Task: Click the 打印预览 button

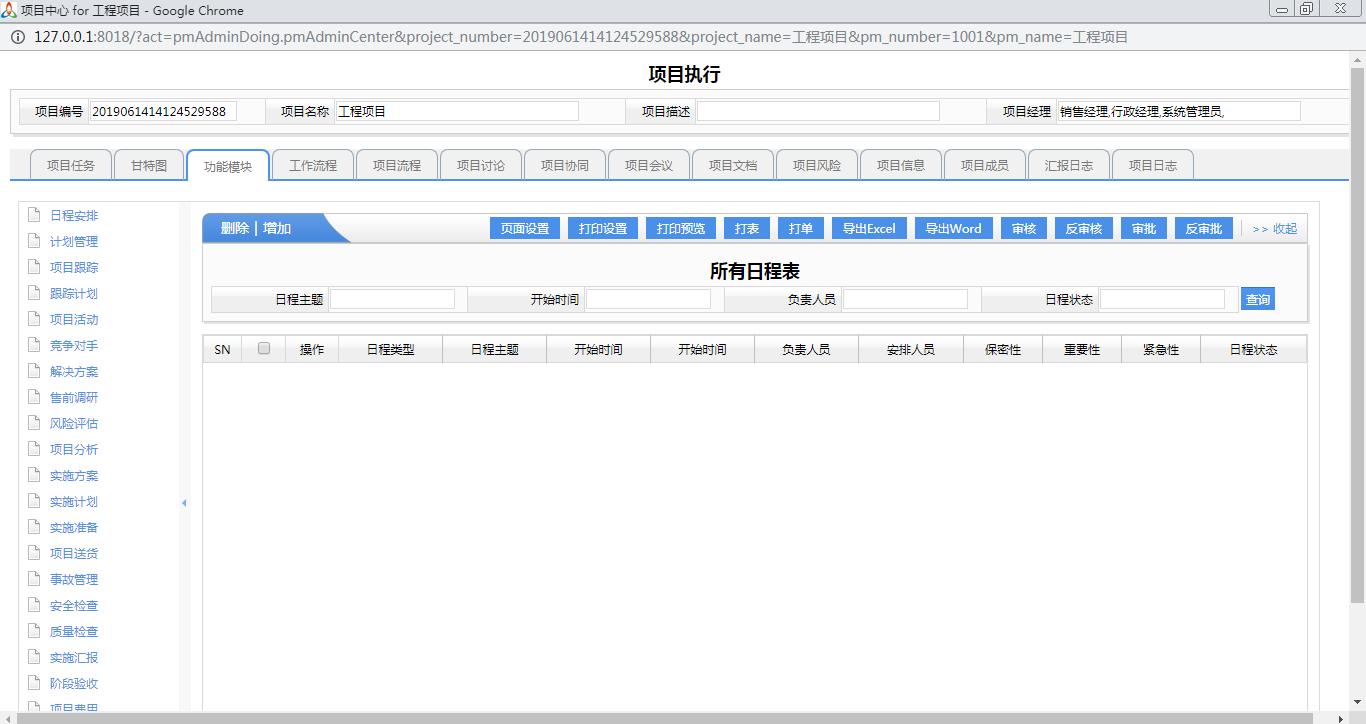Action: tap(680, 229)
